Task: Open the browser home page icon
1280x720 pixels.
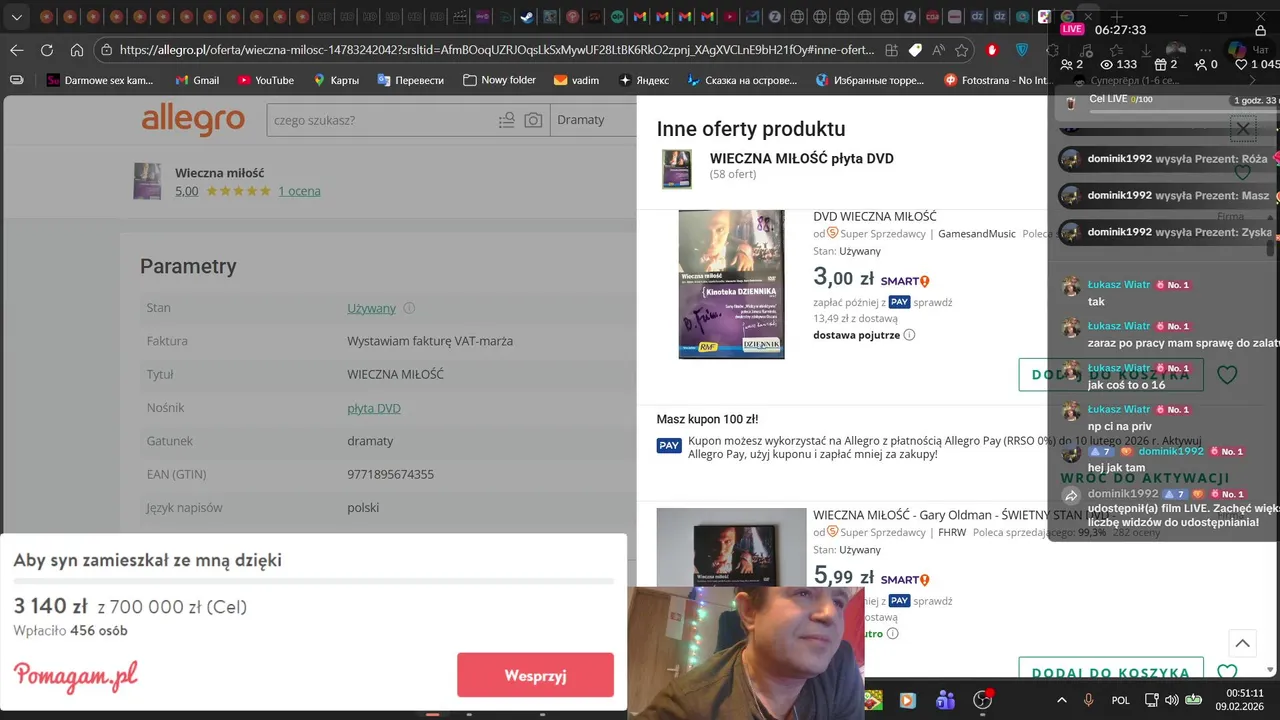Action: tap(77, 50)
